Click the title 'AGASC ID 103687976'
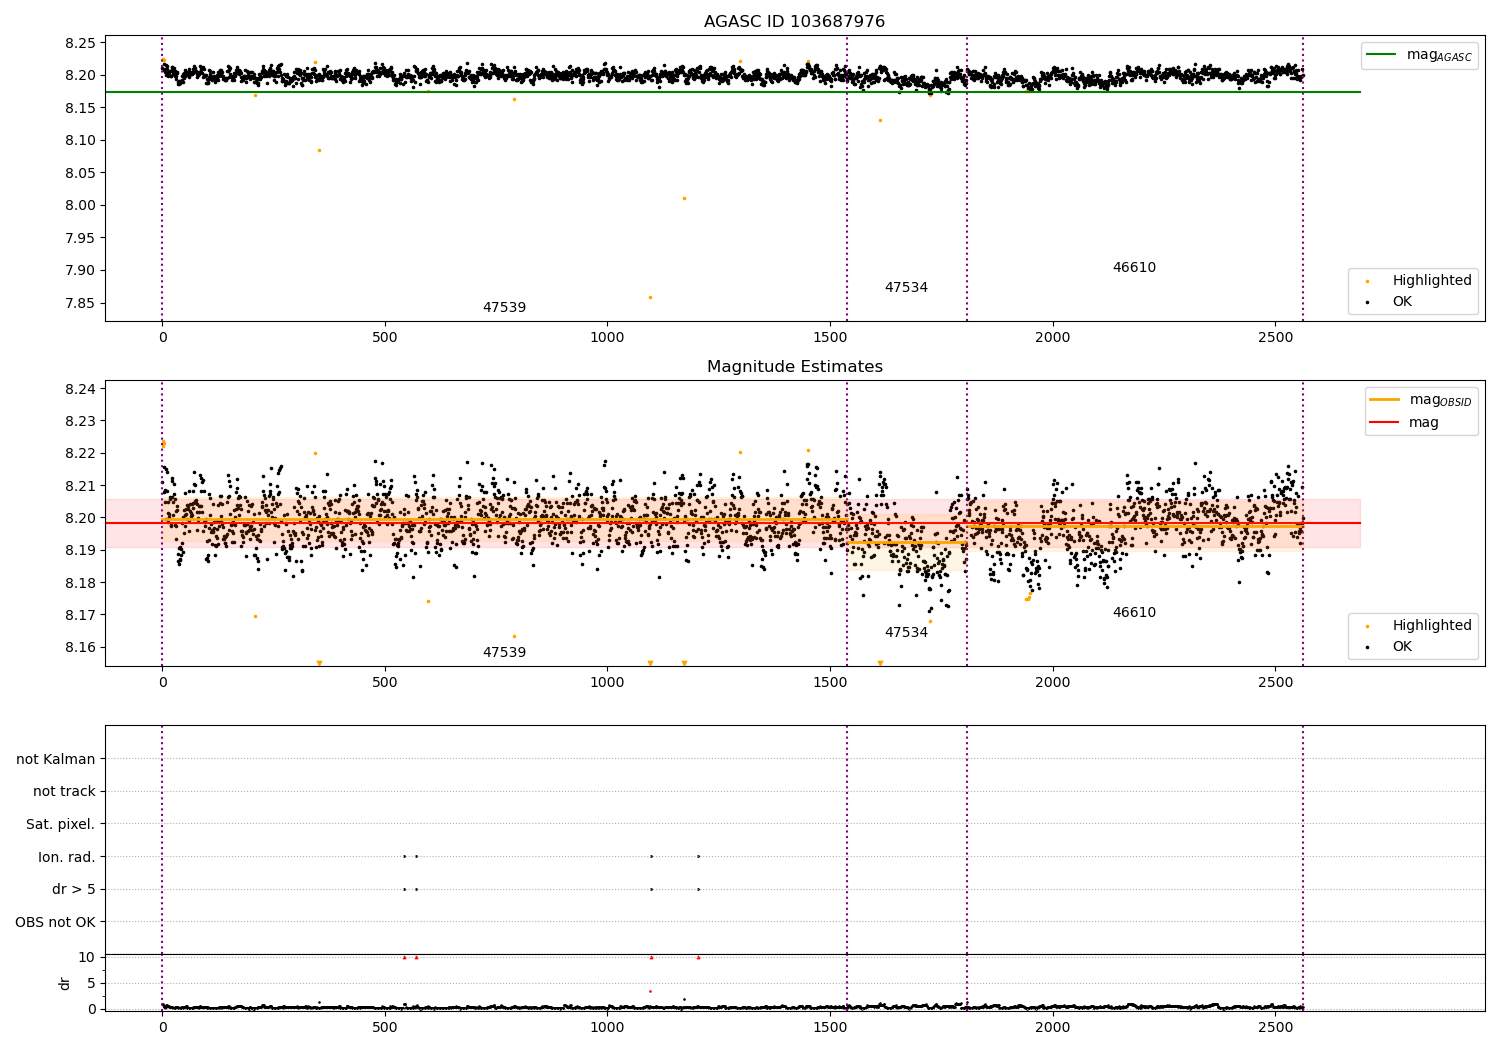 pos(794,22)
